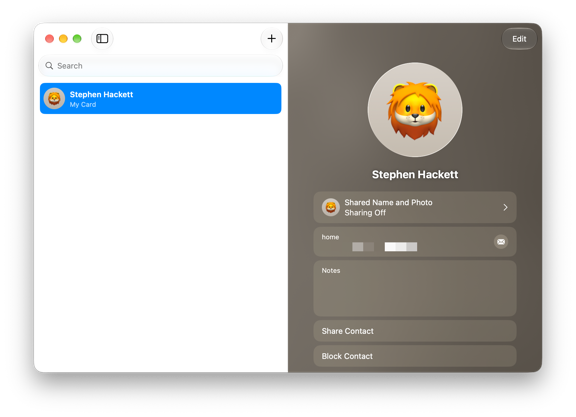Expand Shared Name and Photo chevron
This screenshot has height=417, width=576.
point(505,208)
